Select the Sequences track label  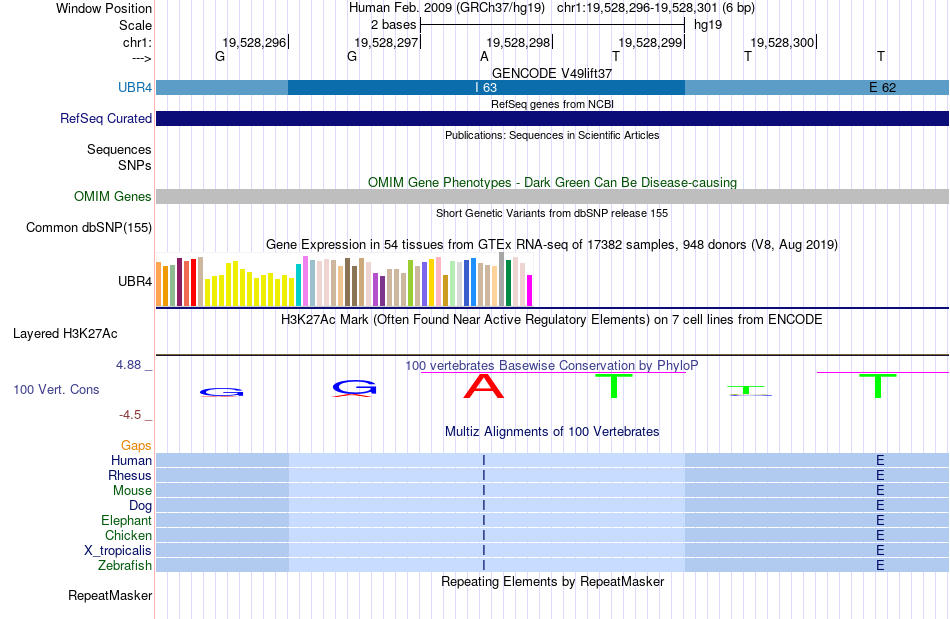point(119,149)
